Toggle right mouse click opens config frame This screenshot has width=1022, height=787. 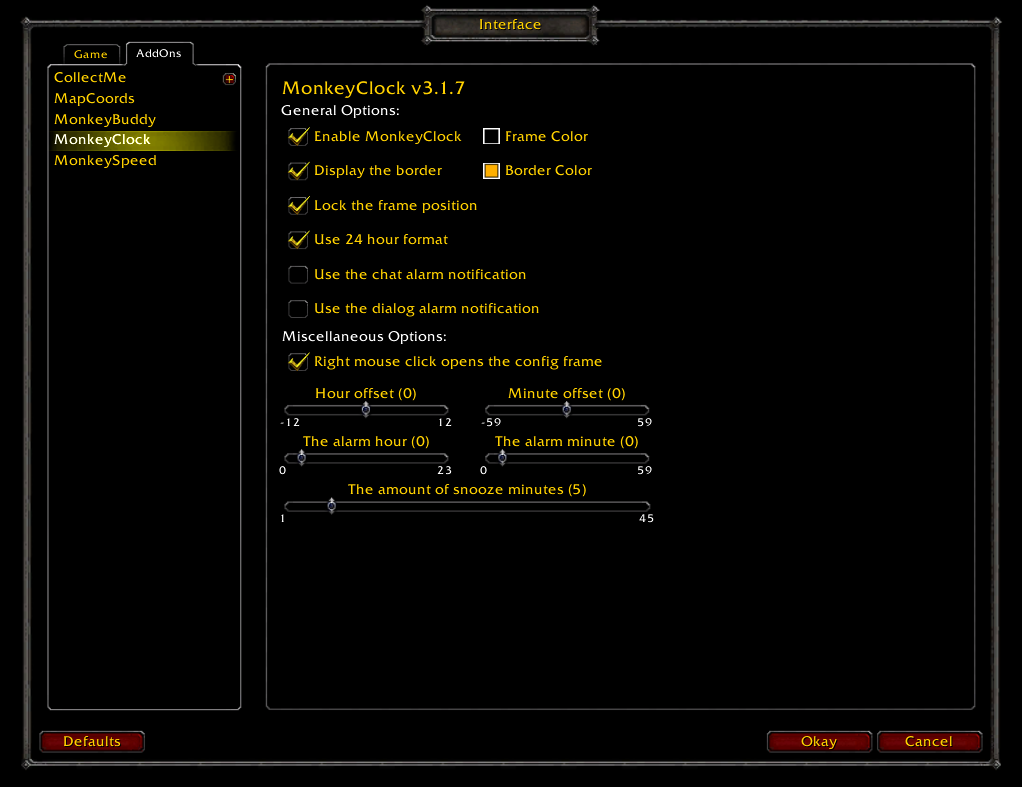coord(298,362)
